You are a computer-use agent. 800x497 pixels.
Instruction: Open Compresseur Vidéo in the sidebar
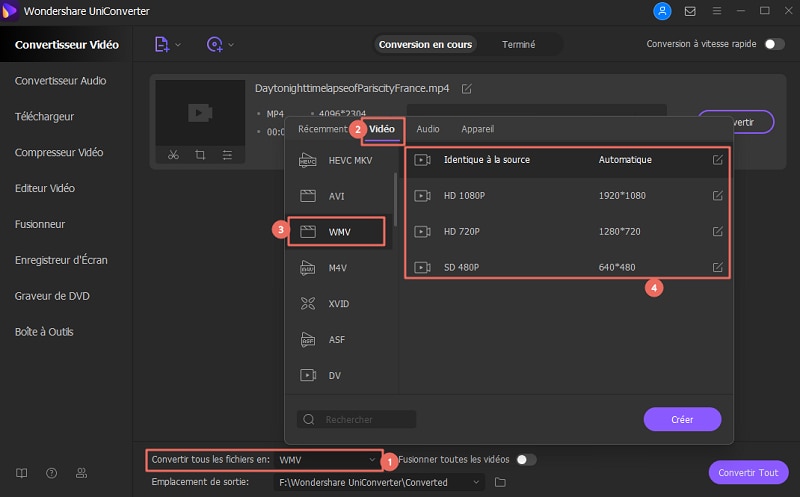point(59,152)
